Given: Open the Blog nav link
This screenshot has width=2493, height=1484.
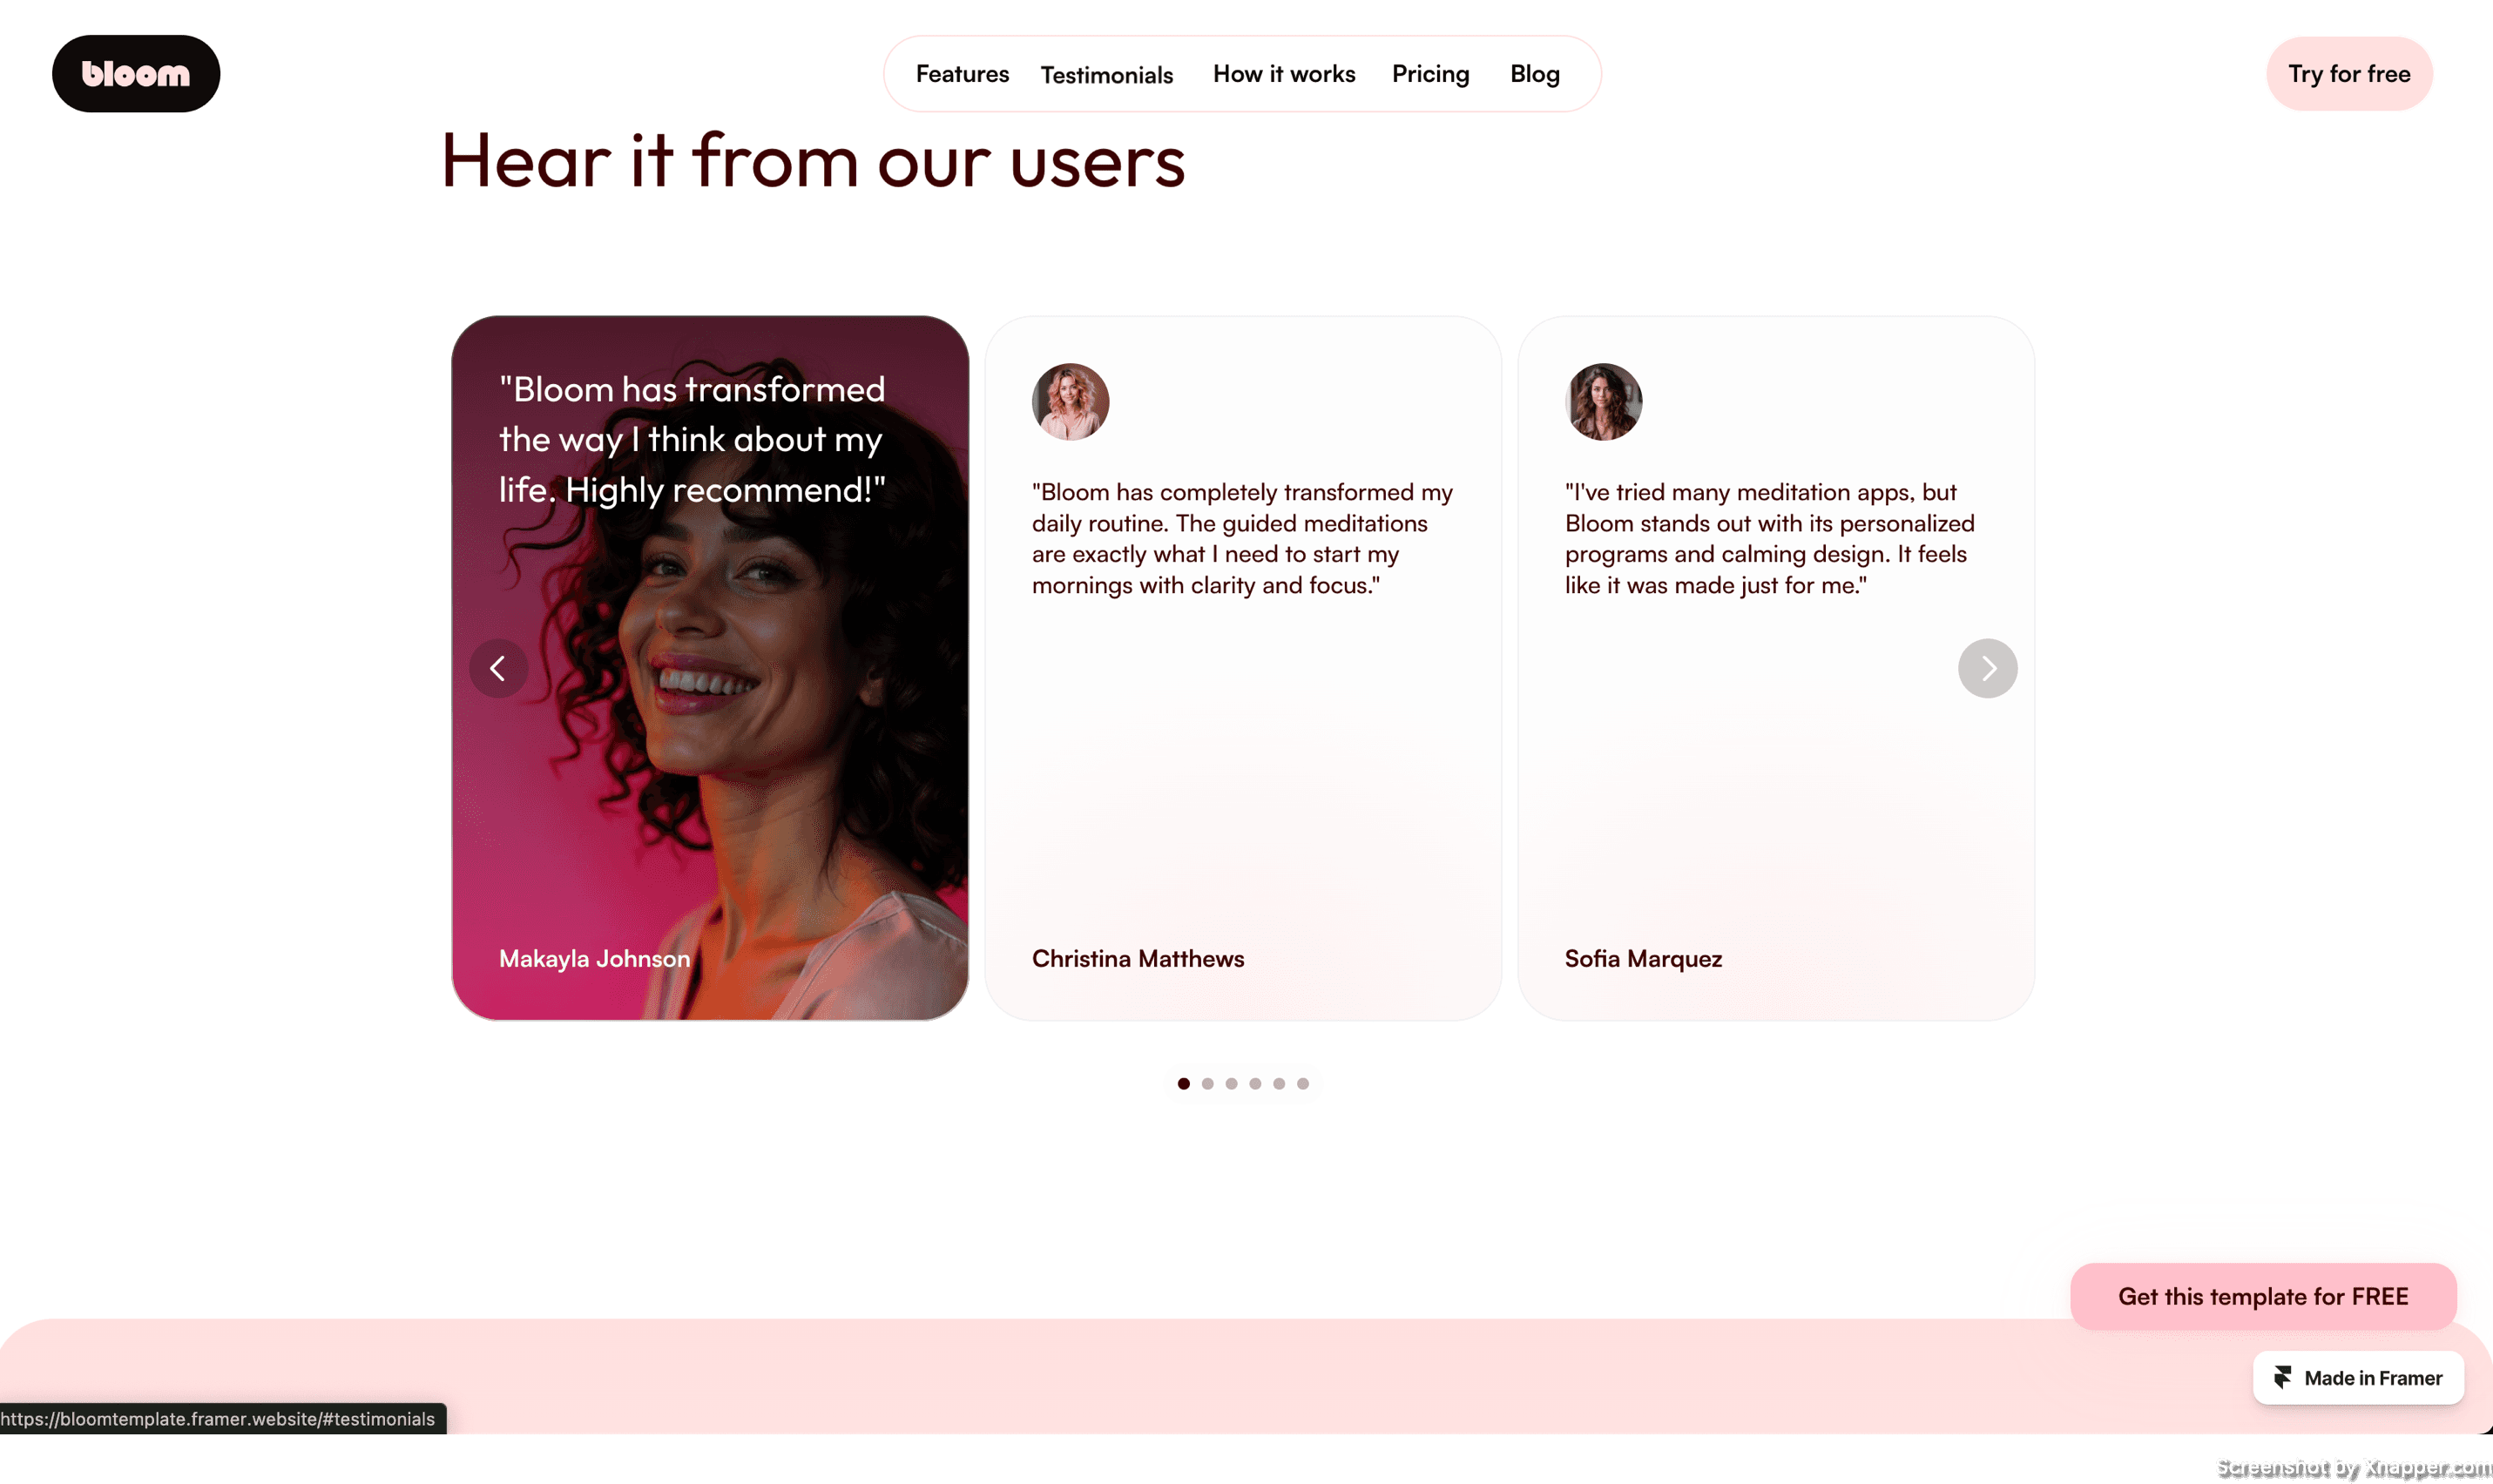Looking at the screenshot, I should (x=1534, y=74).
